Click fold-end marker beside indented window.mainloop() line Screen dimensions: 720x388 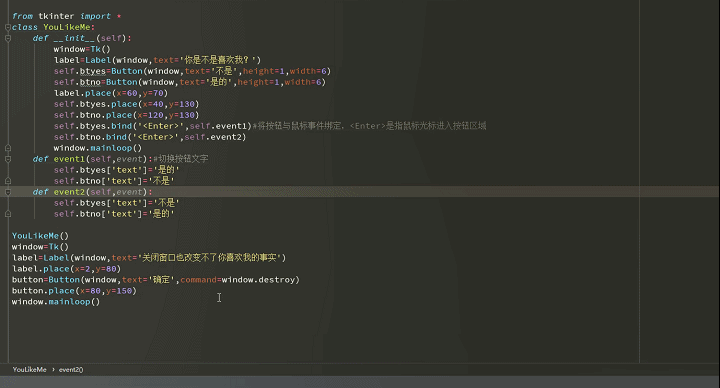tap(8, 148)
